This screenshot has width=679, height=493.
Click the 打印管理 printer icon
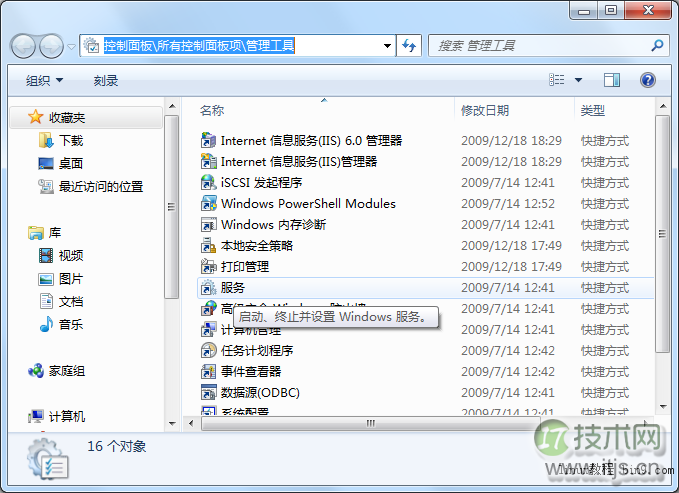tap(208, 266)
